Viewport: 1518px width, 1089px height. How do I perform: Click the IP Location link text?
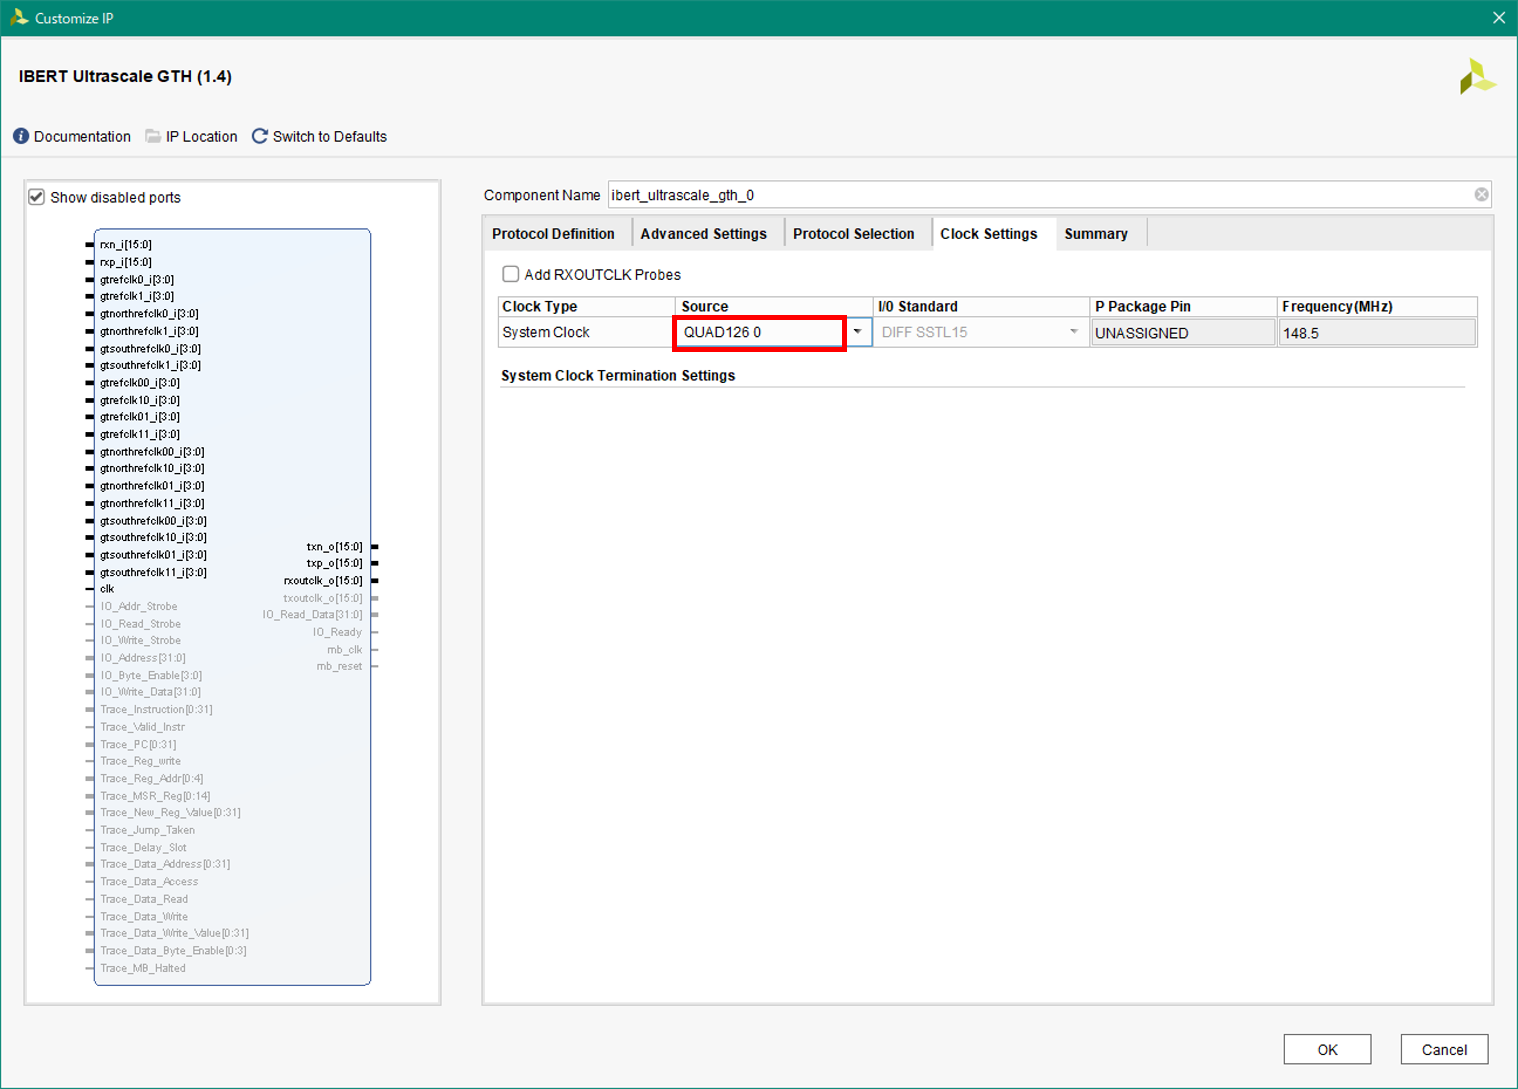pos(201,136)
